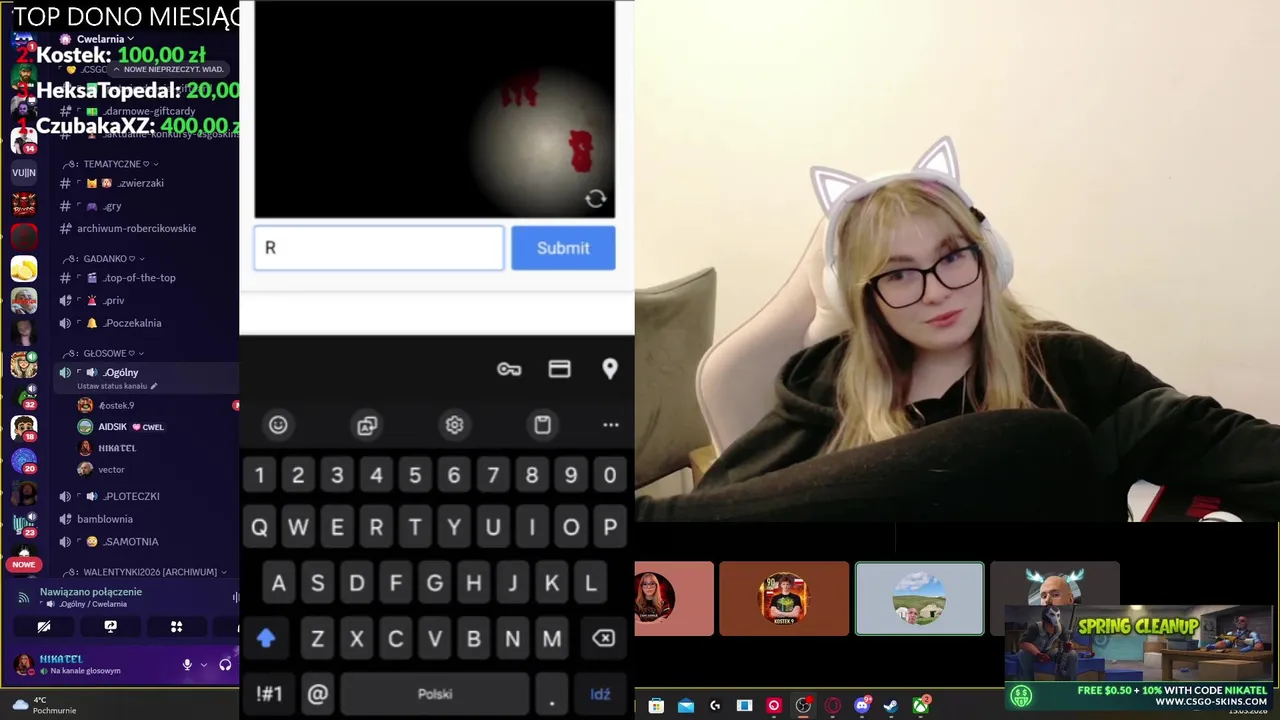The image size is (1280, 720).
Task: Tap the payment card icon on keyboard bar
Action: coord(559,369)
